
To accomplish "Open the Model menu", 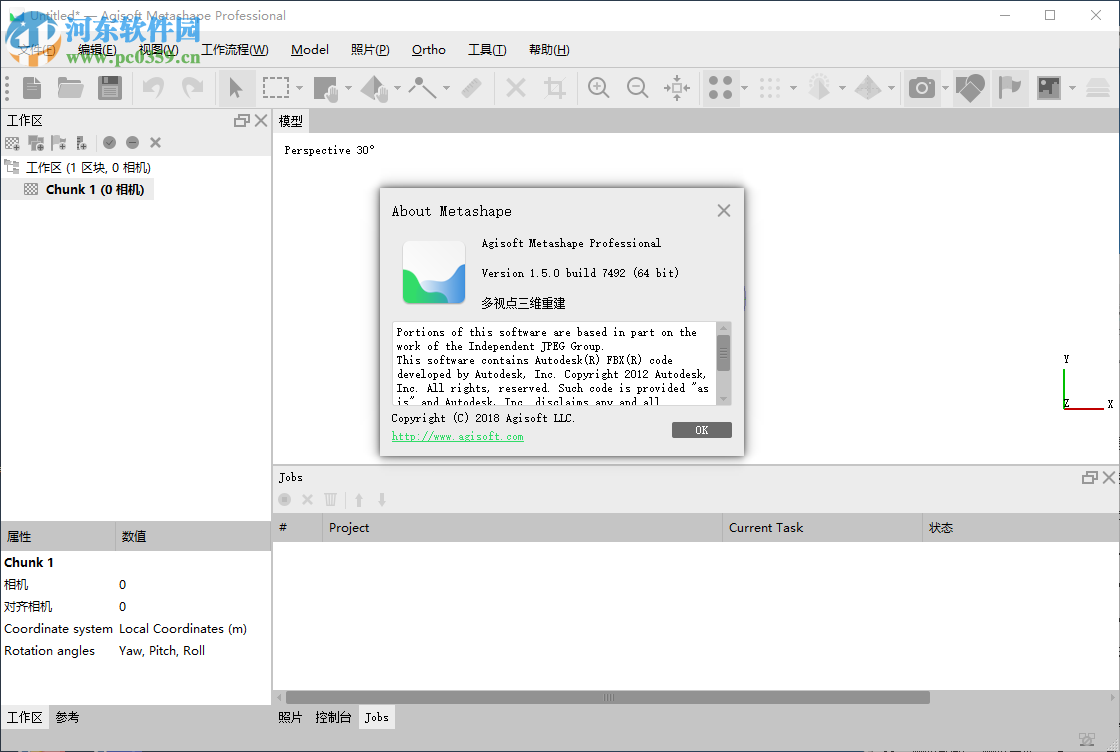I will (309, 49).
